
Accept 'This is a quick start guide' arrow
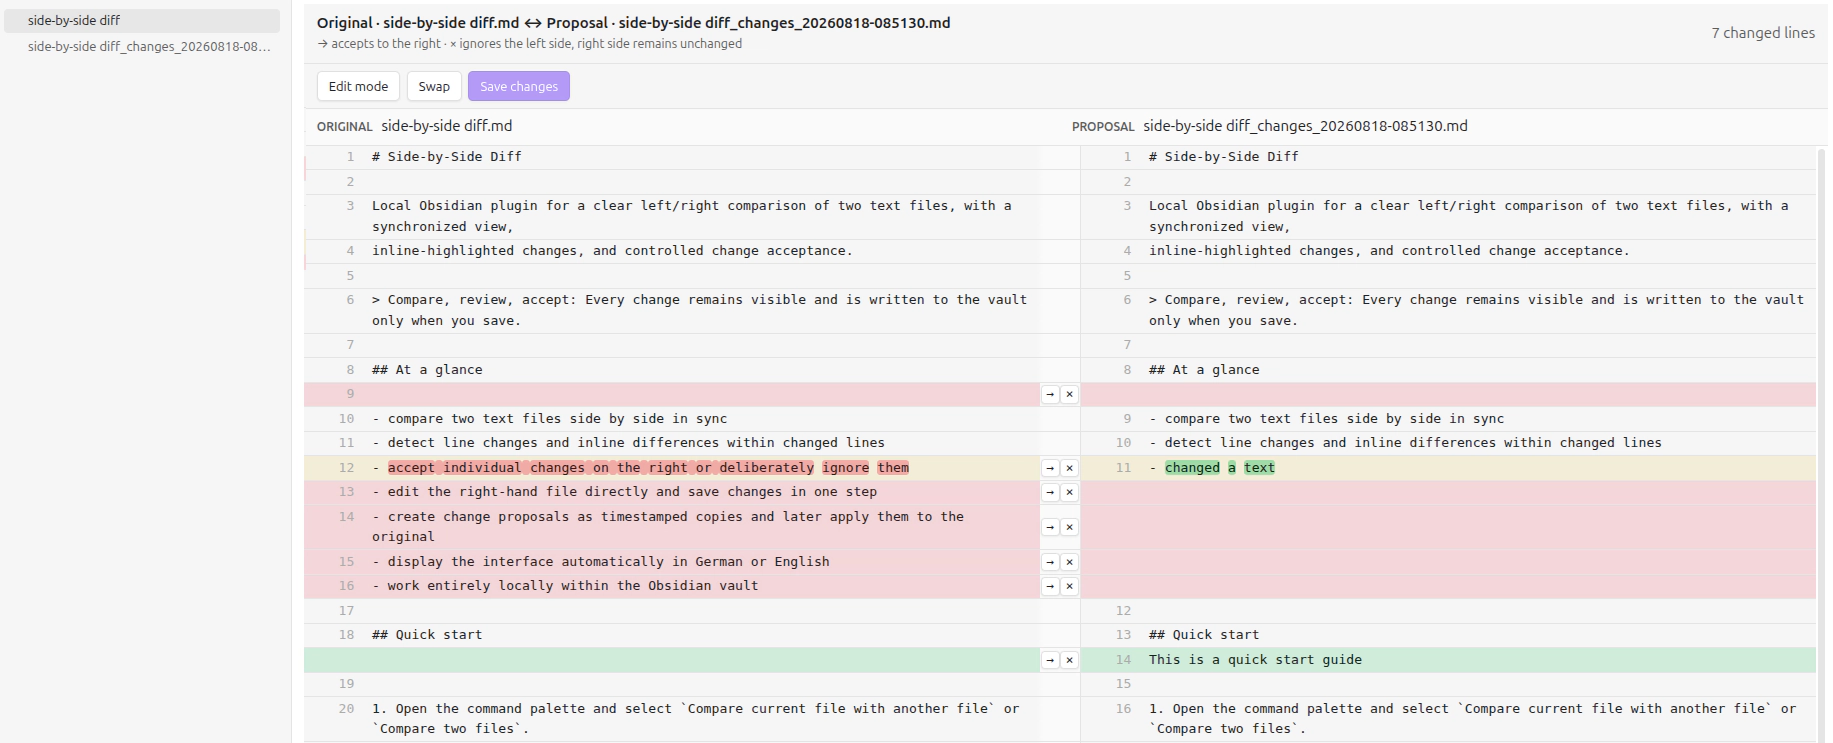(1050, 660)
